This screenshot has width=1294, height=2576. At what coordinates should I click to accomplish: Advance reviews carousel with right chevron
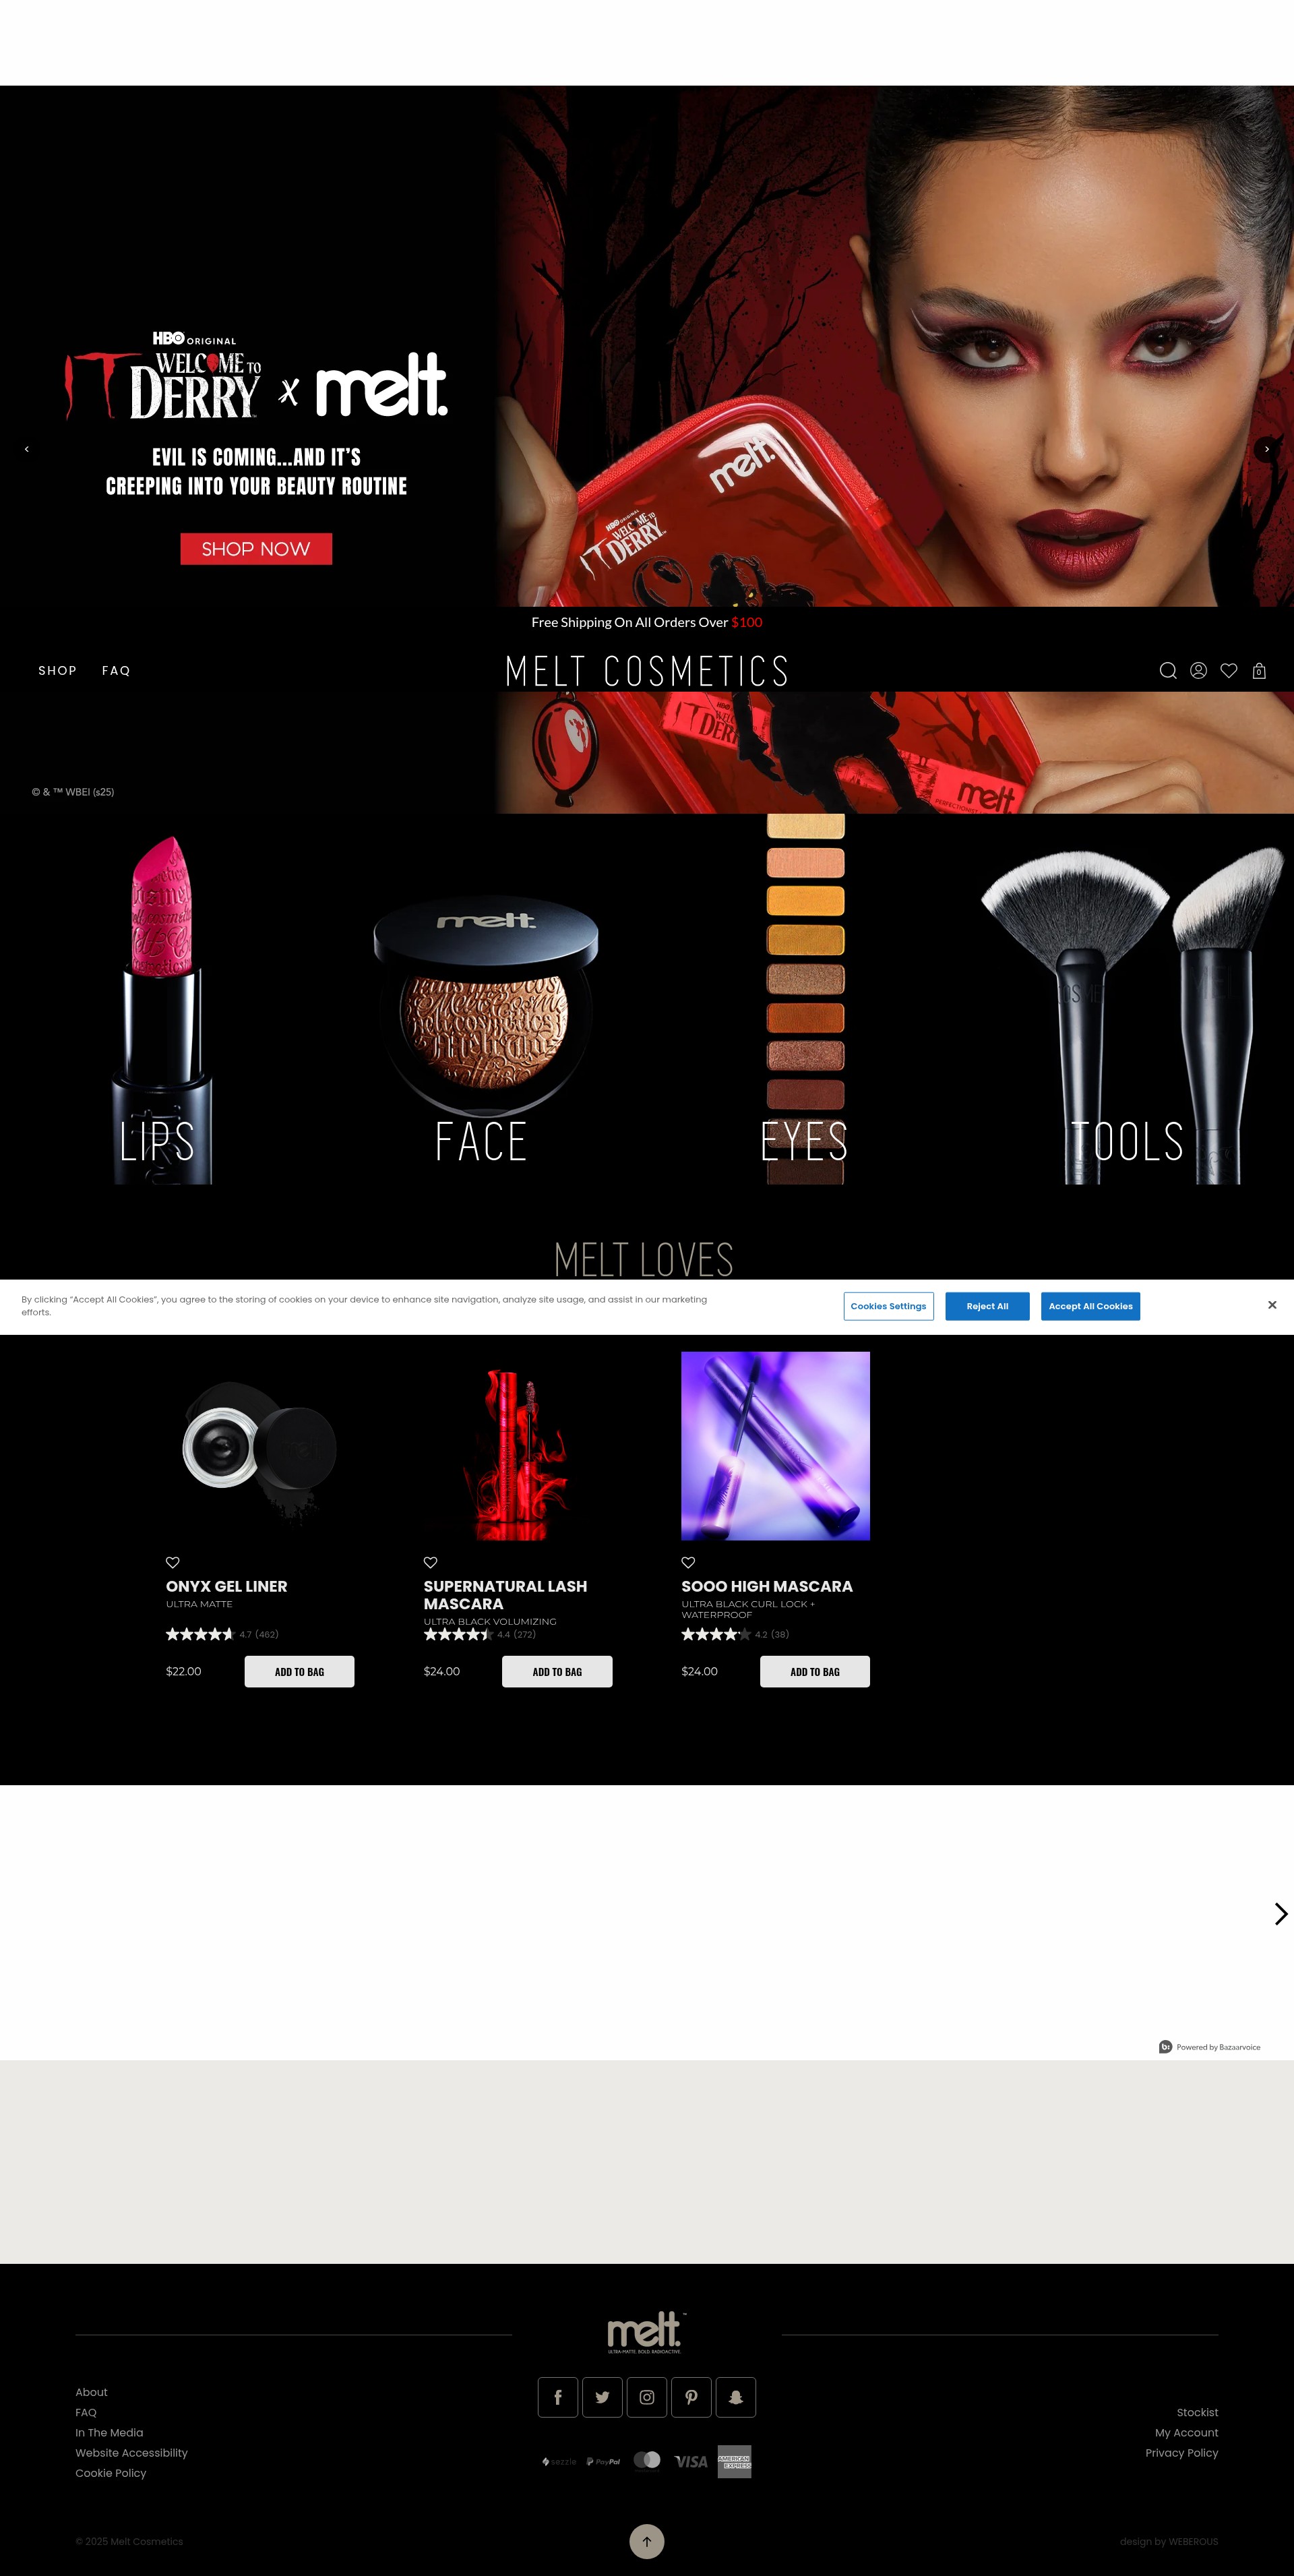click(1280, 1913)
